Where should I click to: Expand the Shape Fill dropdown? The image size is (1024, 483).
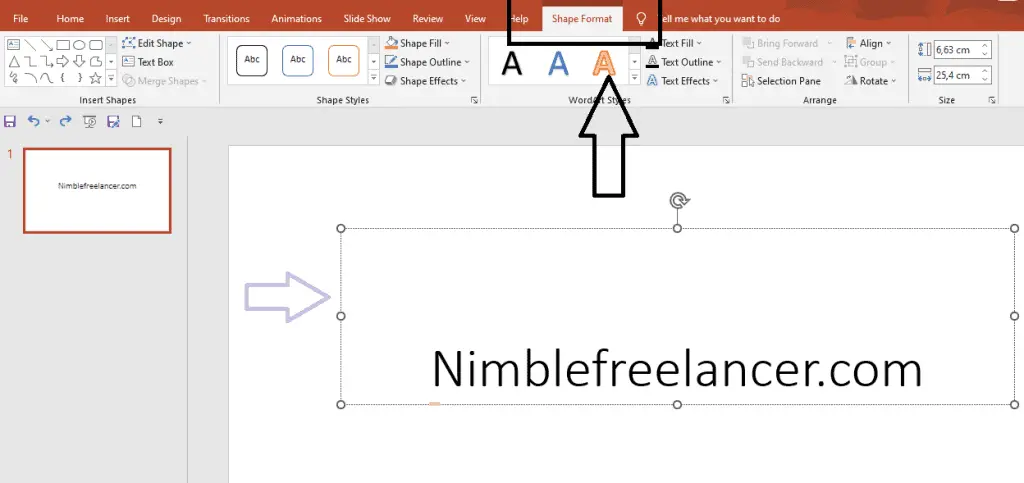click(424, 44)
